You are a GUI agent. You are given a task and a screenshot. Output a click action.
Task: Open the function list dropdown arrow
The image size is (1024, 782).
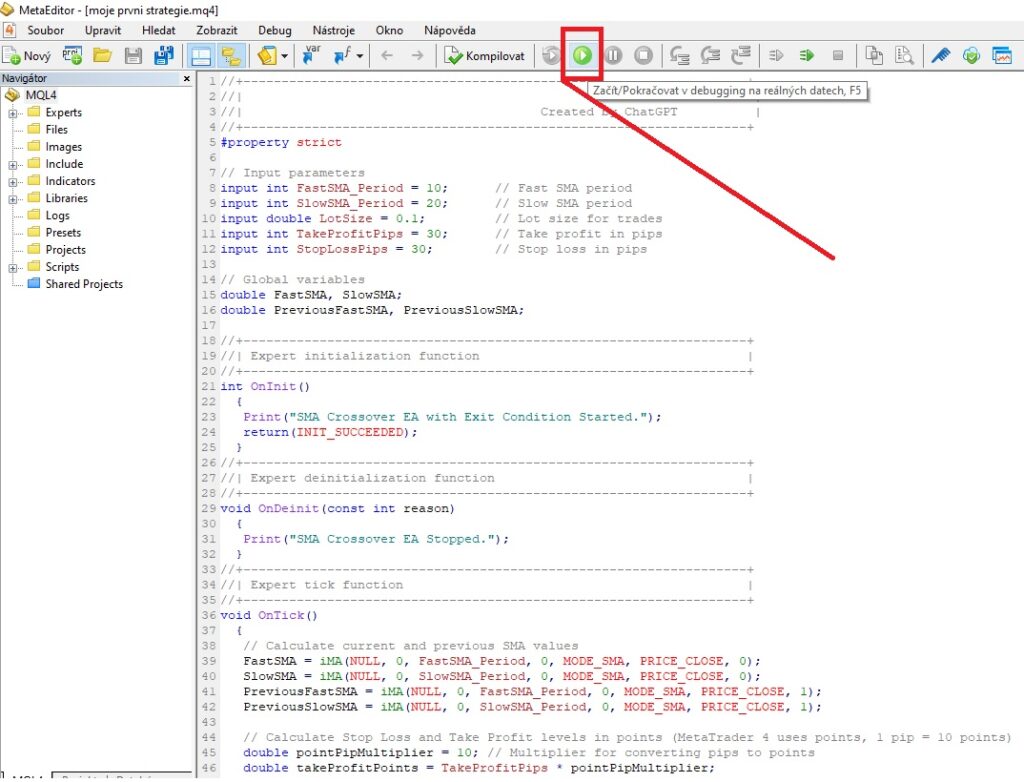pyautogui.click(x=360, y=57)
